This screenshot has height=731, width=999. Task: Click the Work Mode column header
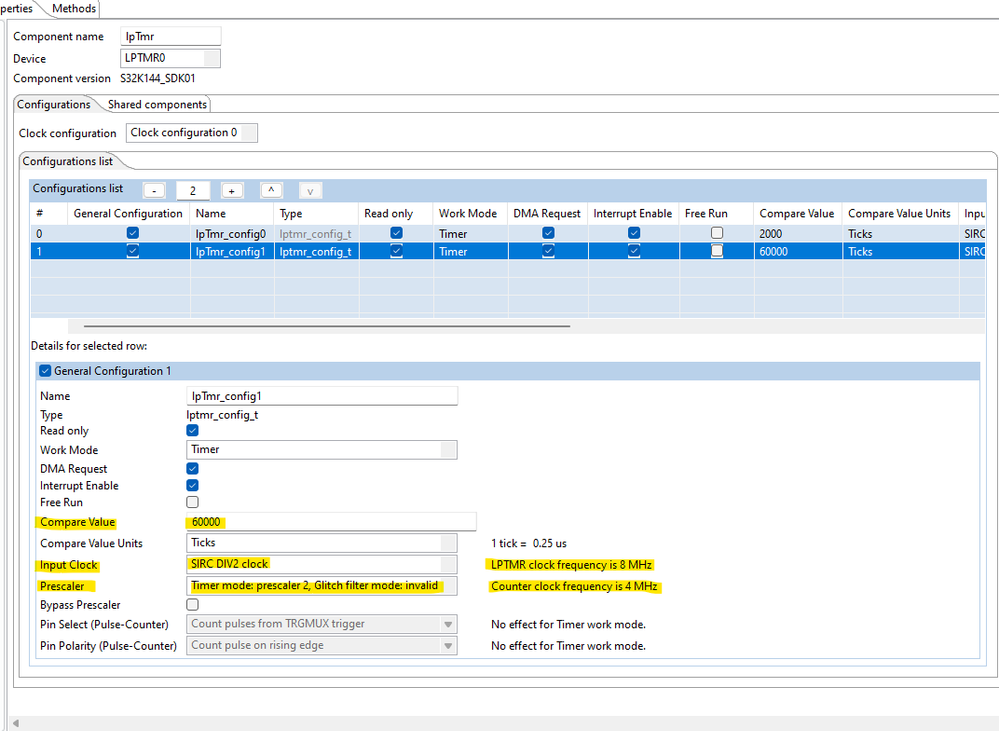click(470, 214)
